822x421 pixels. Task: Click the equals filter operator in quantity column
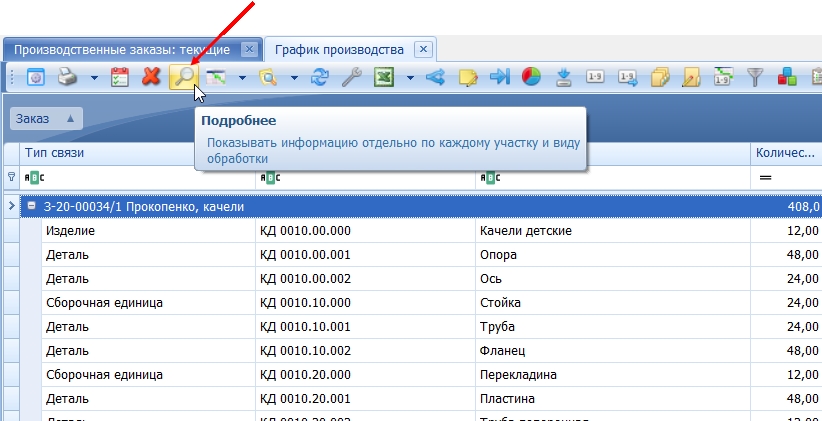click(x=765, y=178)
